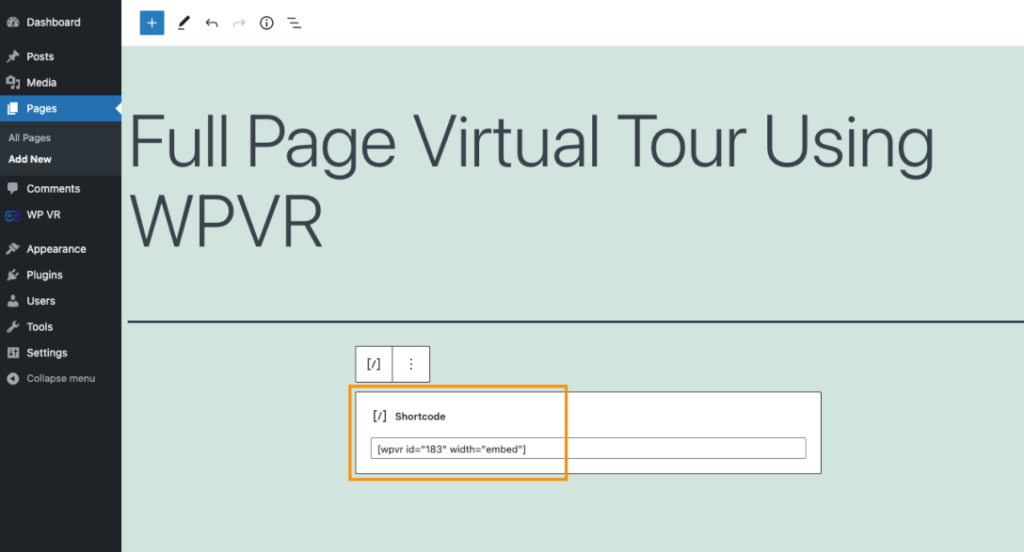Click Add New under Pages
Screen dimensions: 1024x552
pos(29,159)
